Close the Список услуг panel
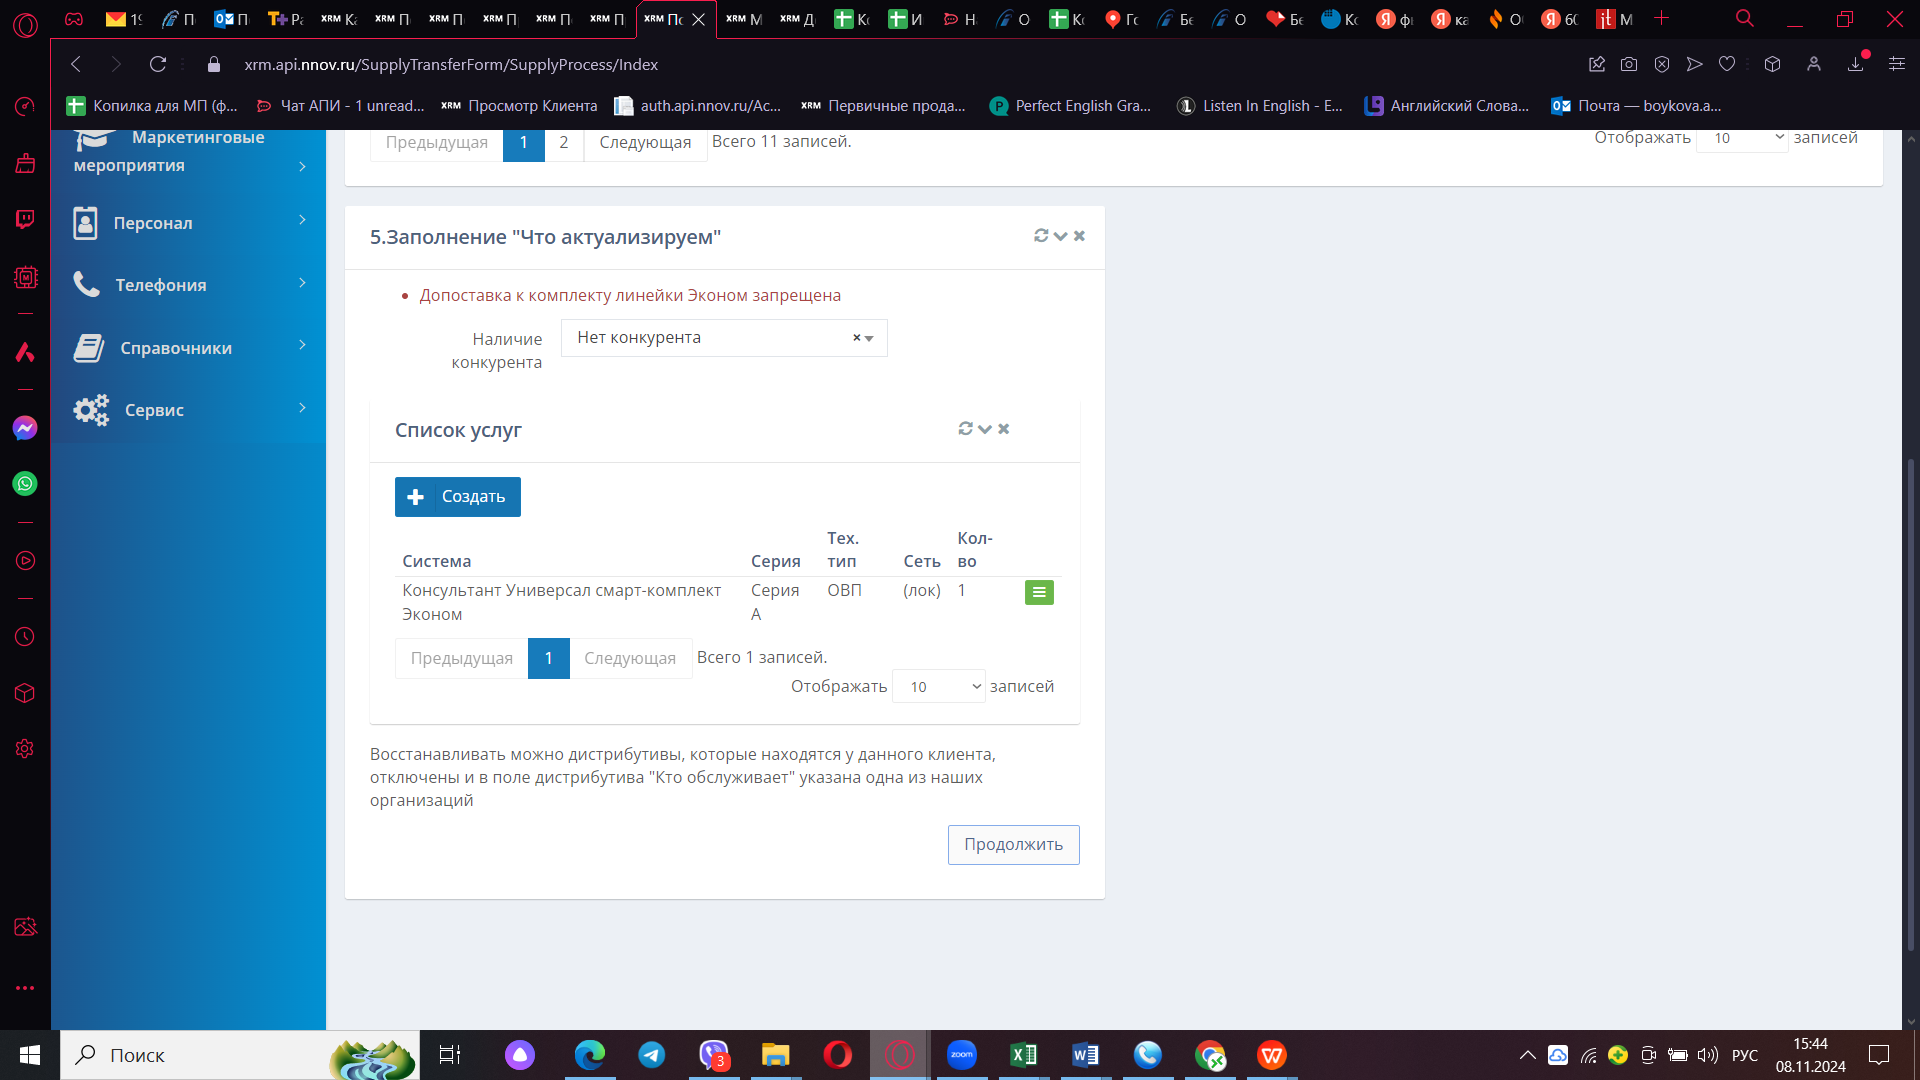The width and height of the screenshot is (1920, 1080). [1004, 429]
